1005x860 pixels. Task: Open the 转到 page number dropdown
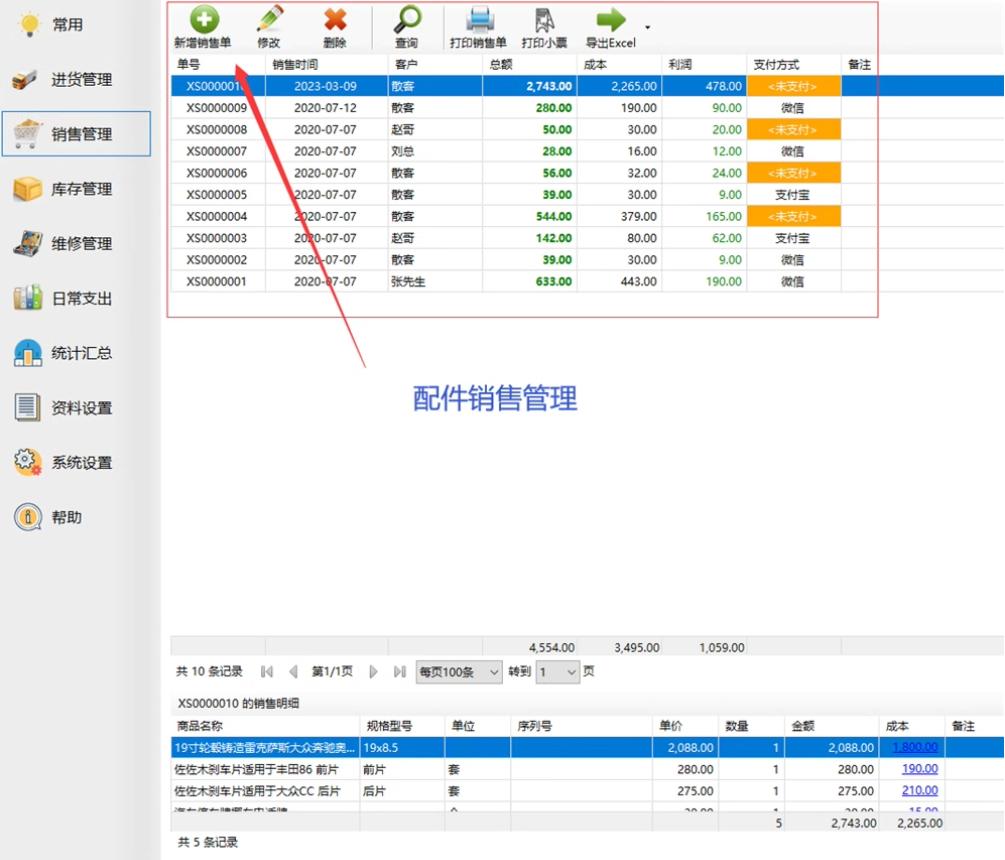[x=558, y=672]
